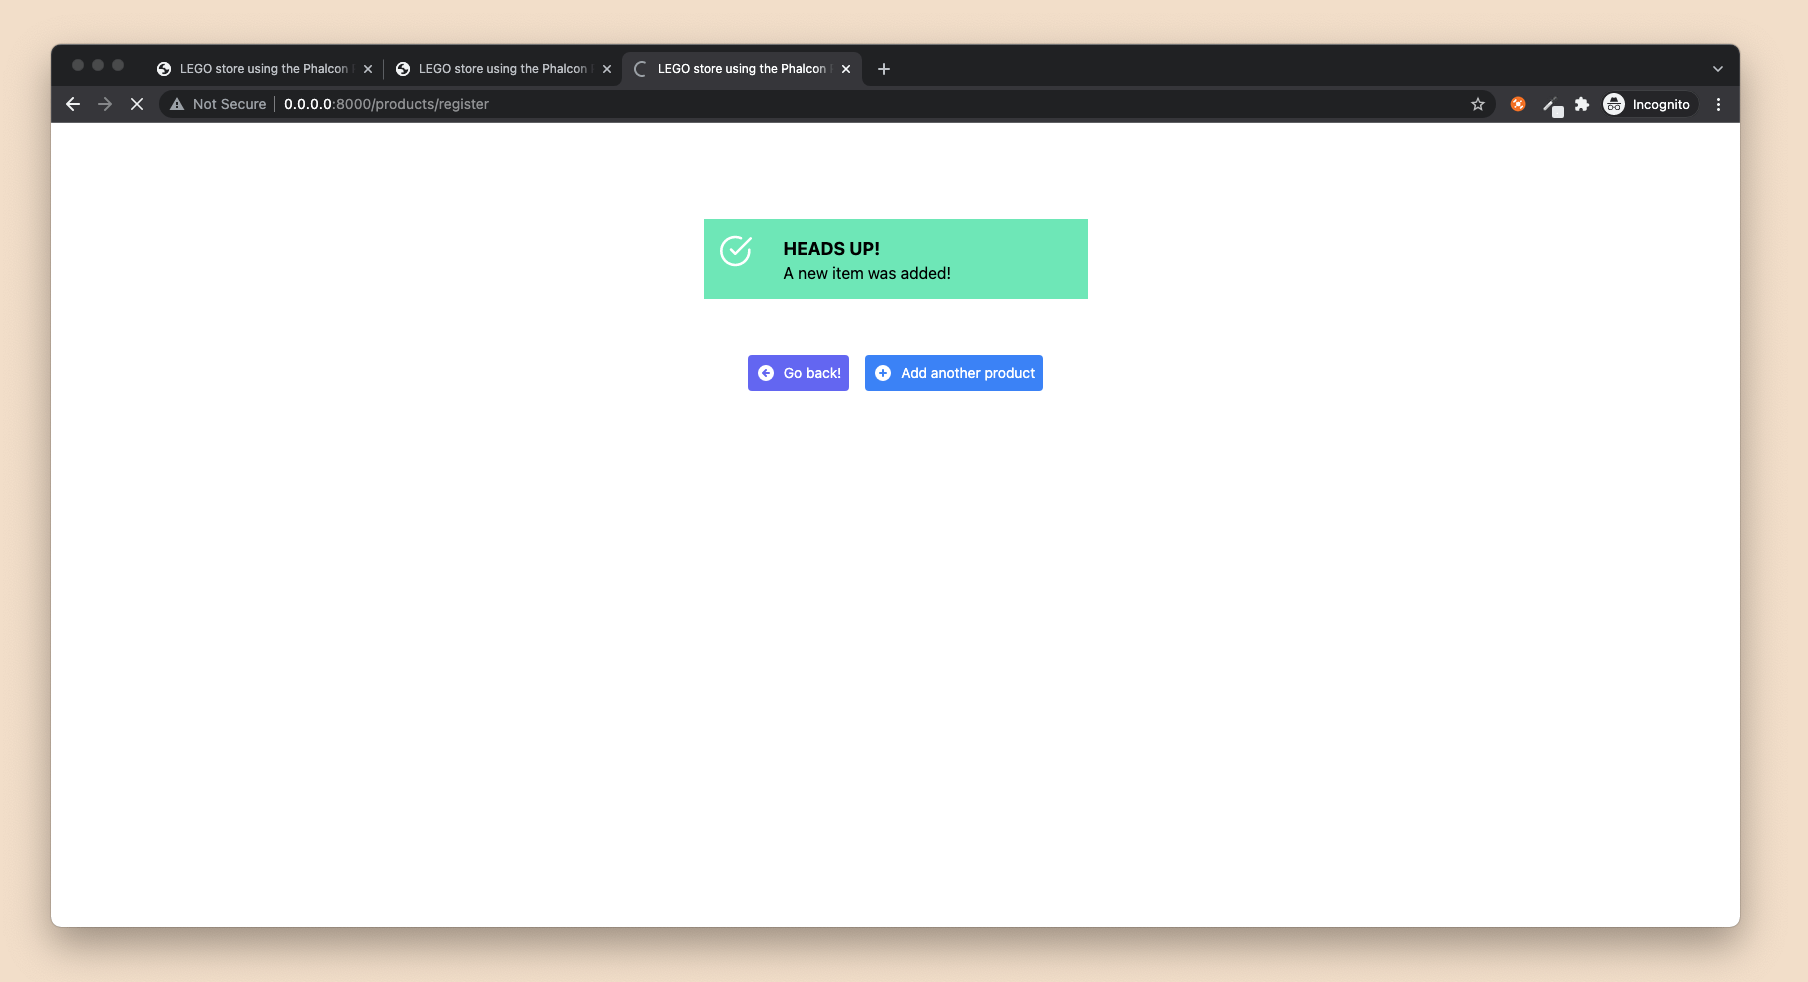Expand tab search chevron
The width and height of the screenshot is (1808, 982).
(x=1718, y=69)
